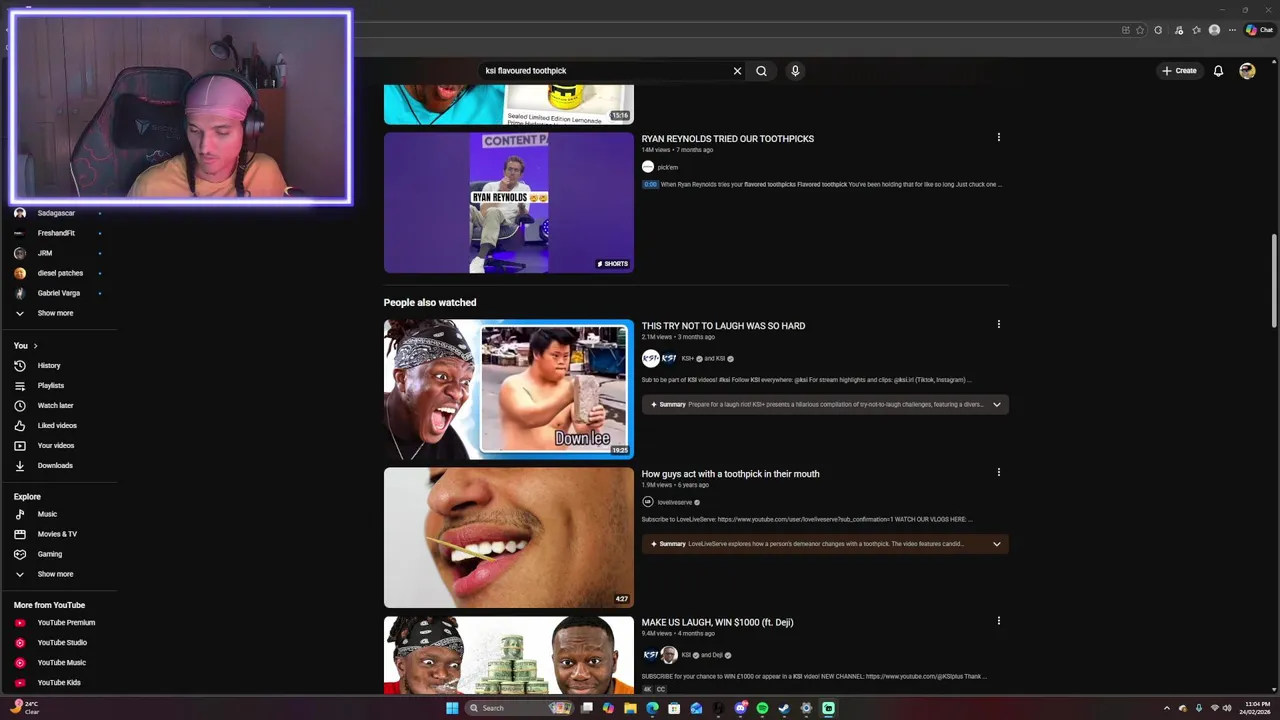Open the weather widget showing 24°C

point(26,708)
